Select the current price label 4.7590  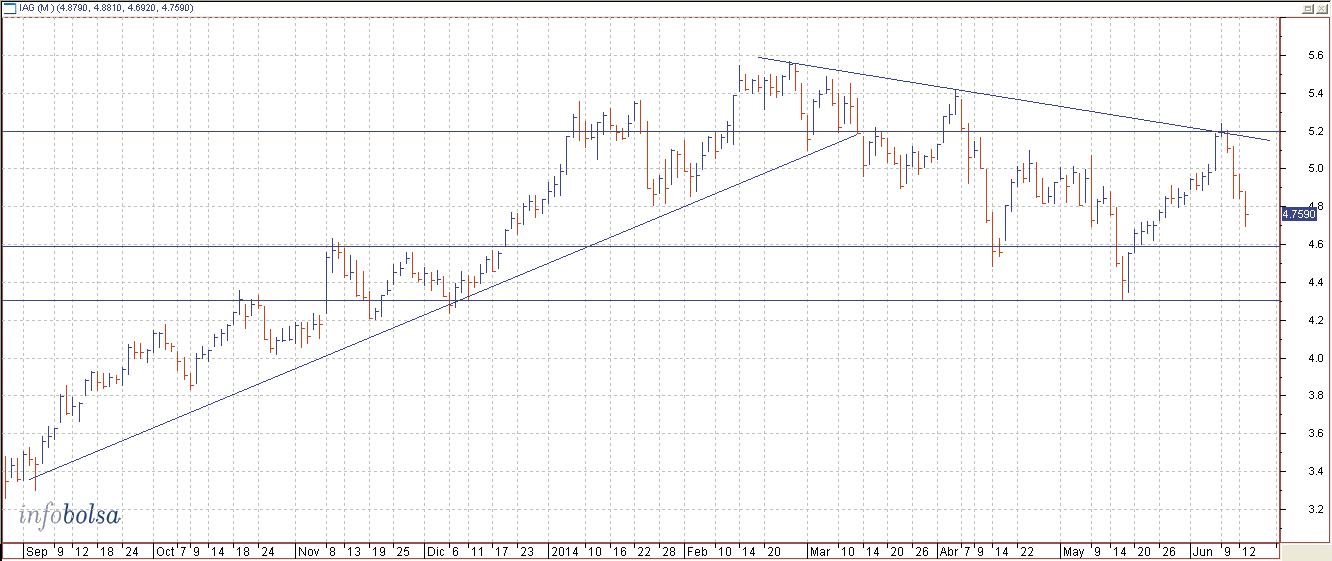(x=1300, y=213)
